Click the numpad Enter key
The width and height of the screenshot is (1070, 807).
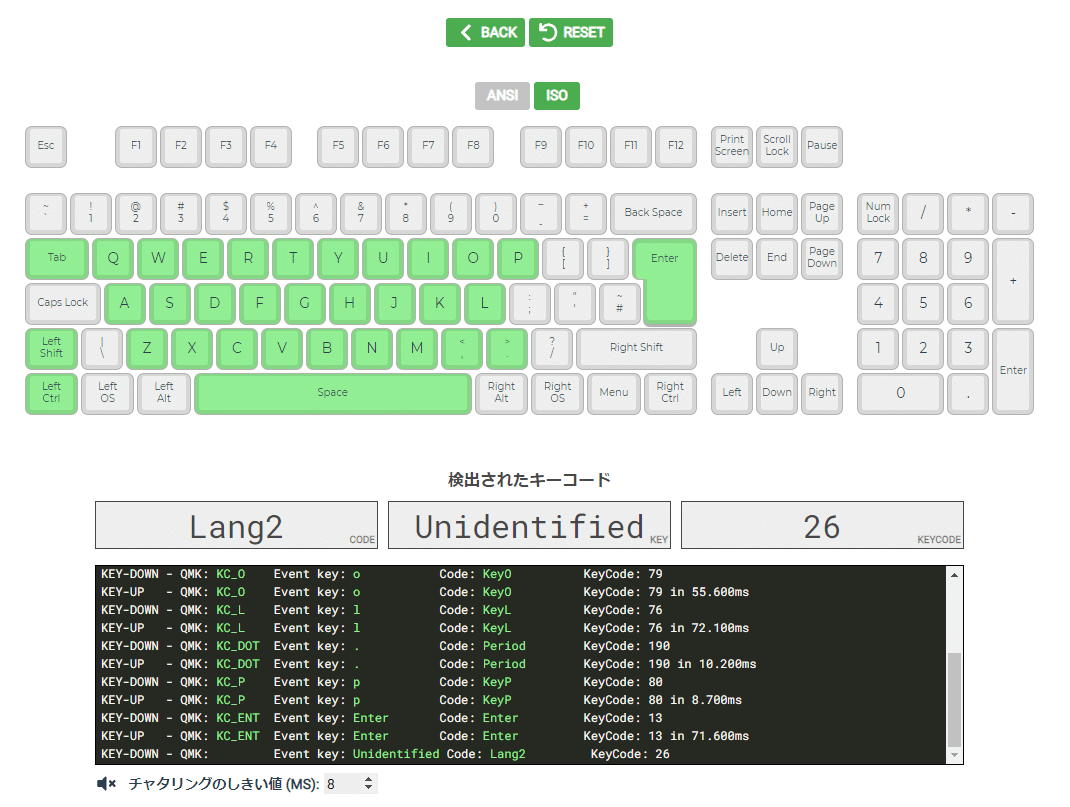(x=1013, y=370)
